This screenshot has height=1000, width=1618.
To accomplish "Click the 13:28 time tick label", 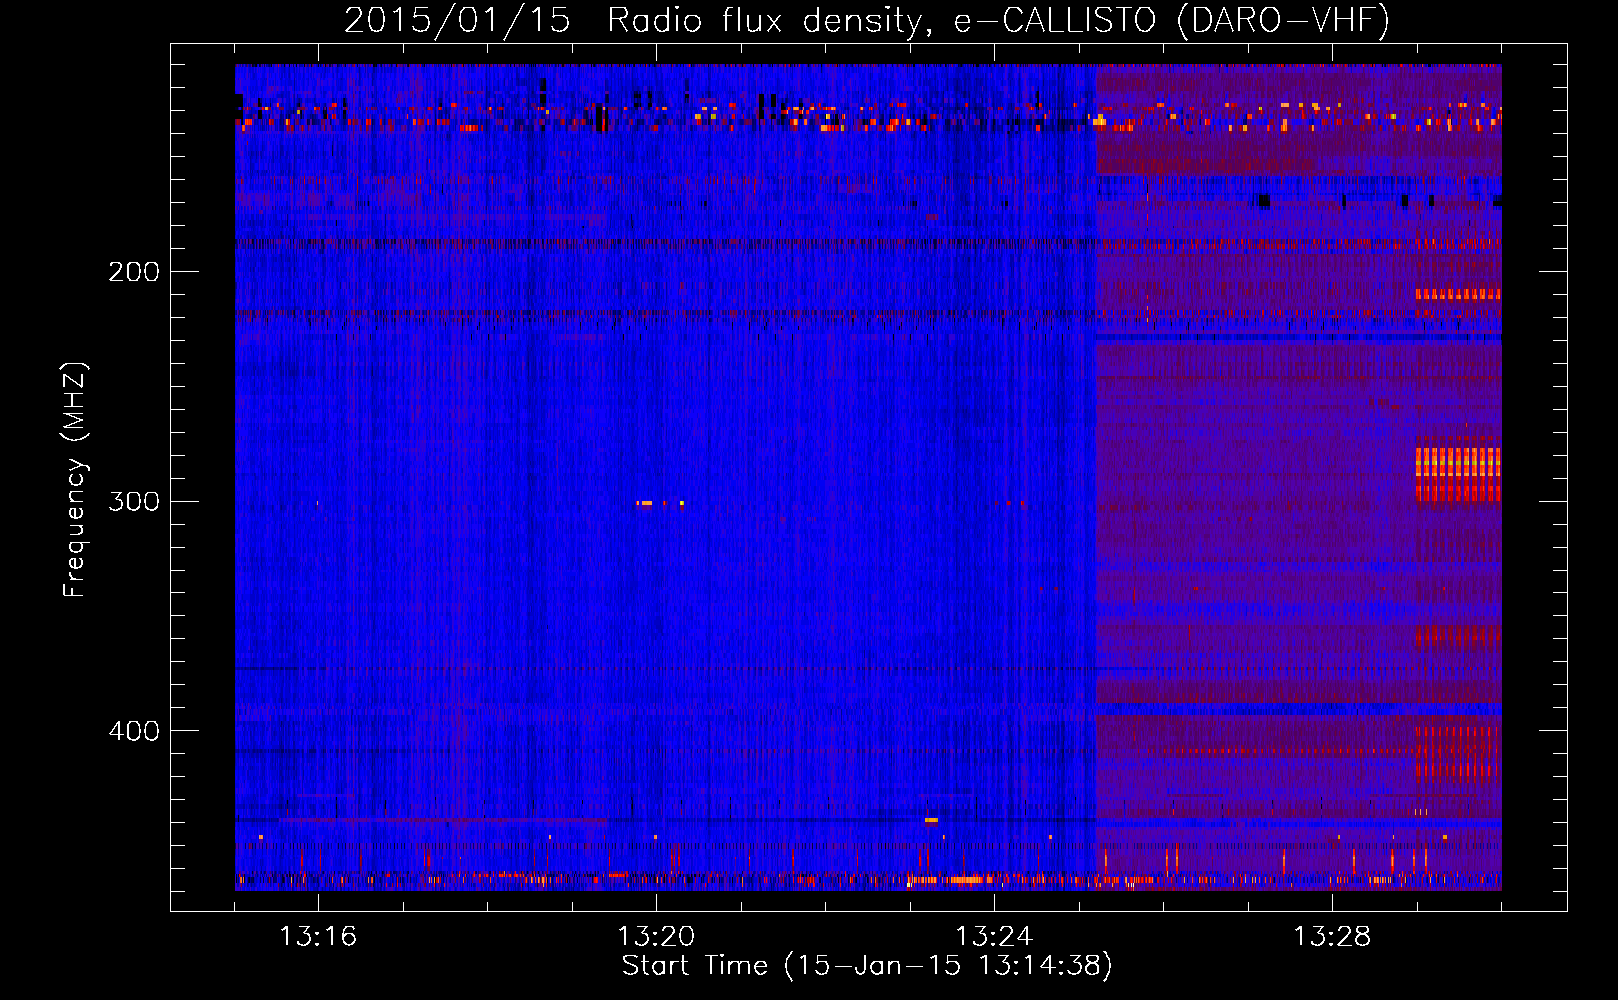I will (1332, 937).
